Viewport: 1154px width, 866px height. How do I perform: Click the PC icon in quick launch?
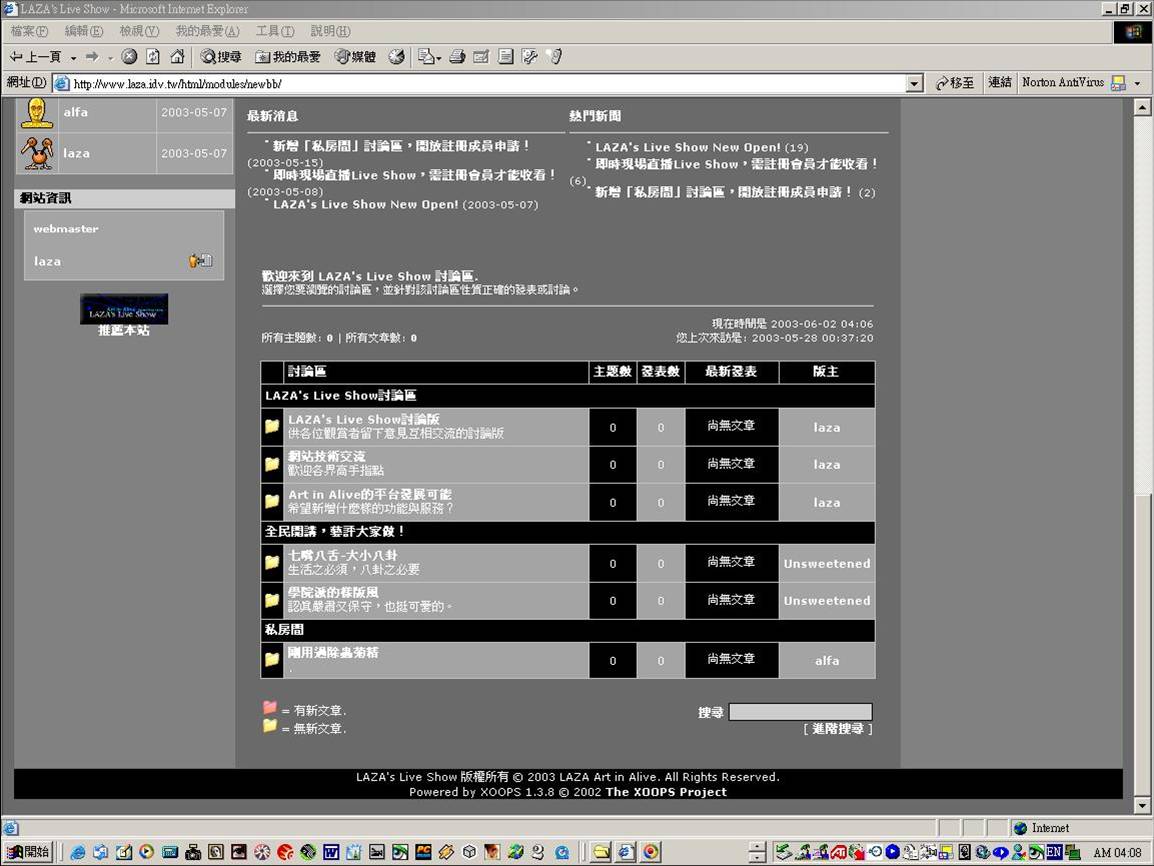point(423,852)
